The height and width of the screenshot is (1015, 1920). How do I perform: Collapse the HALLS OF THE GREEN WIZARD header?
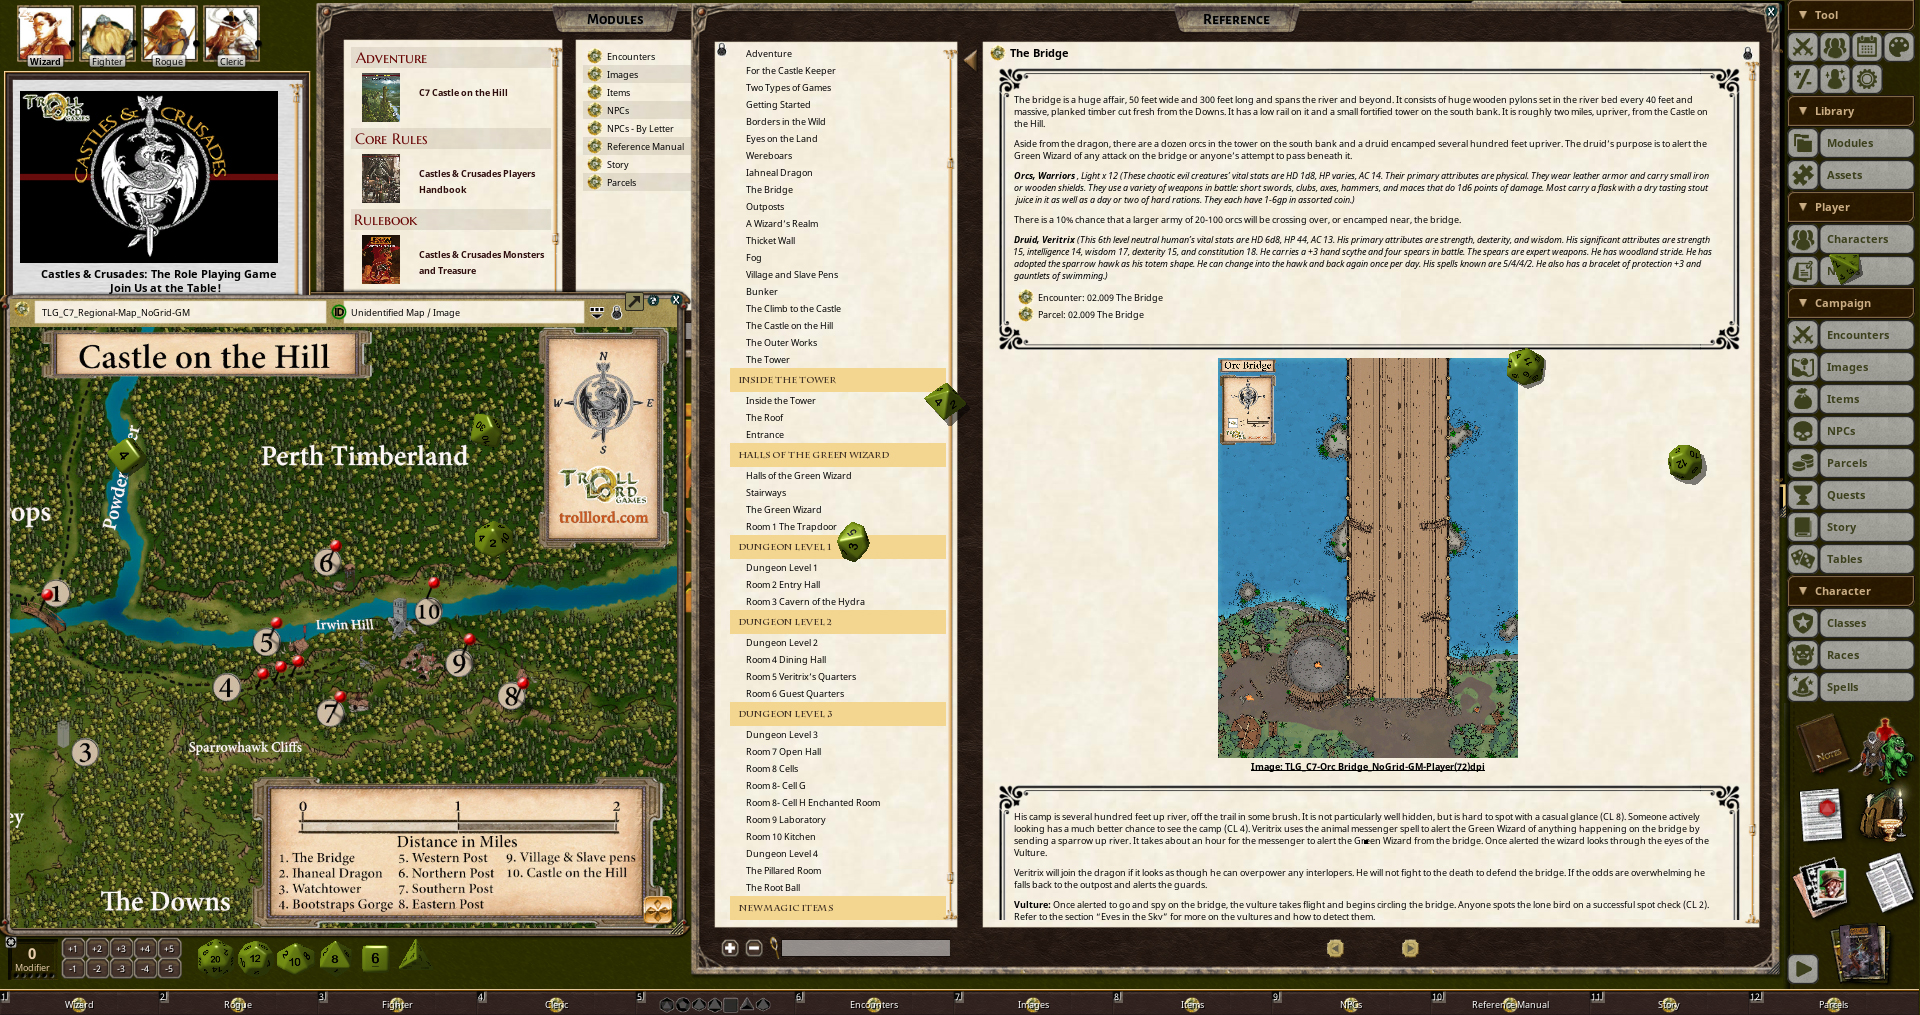838,455
